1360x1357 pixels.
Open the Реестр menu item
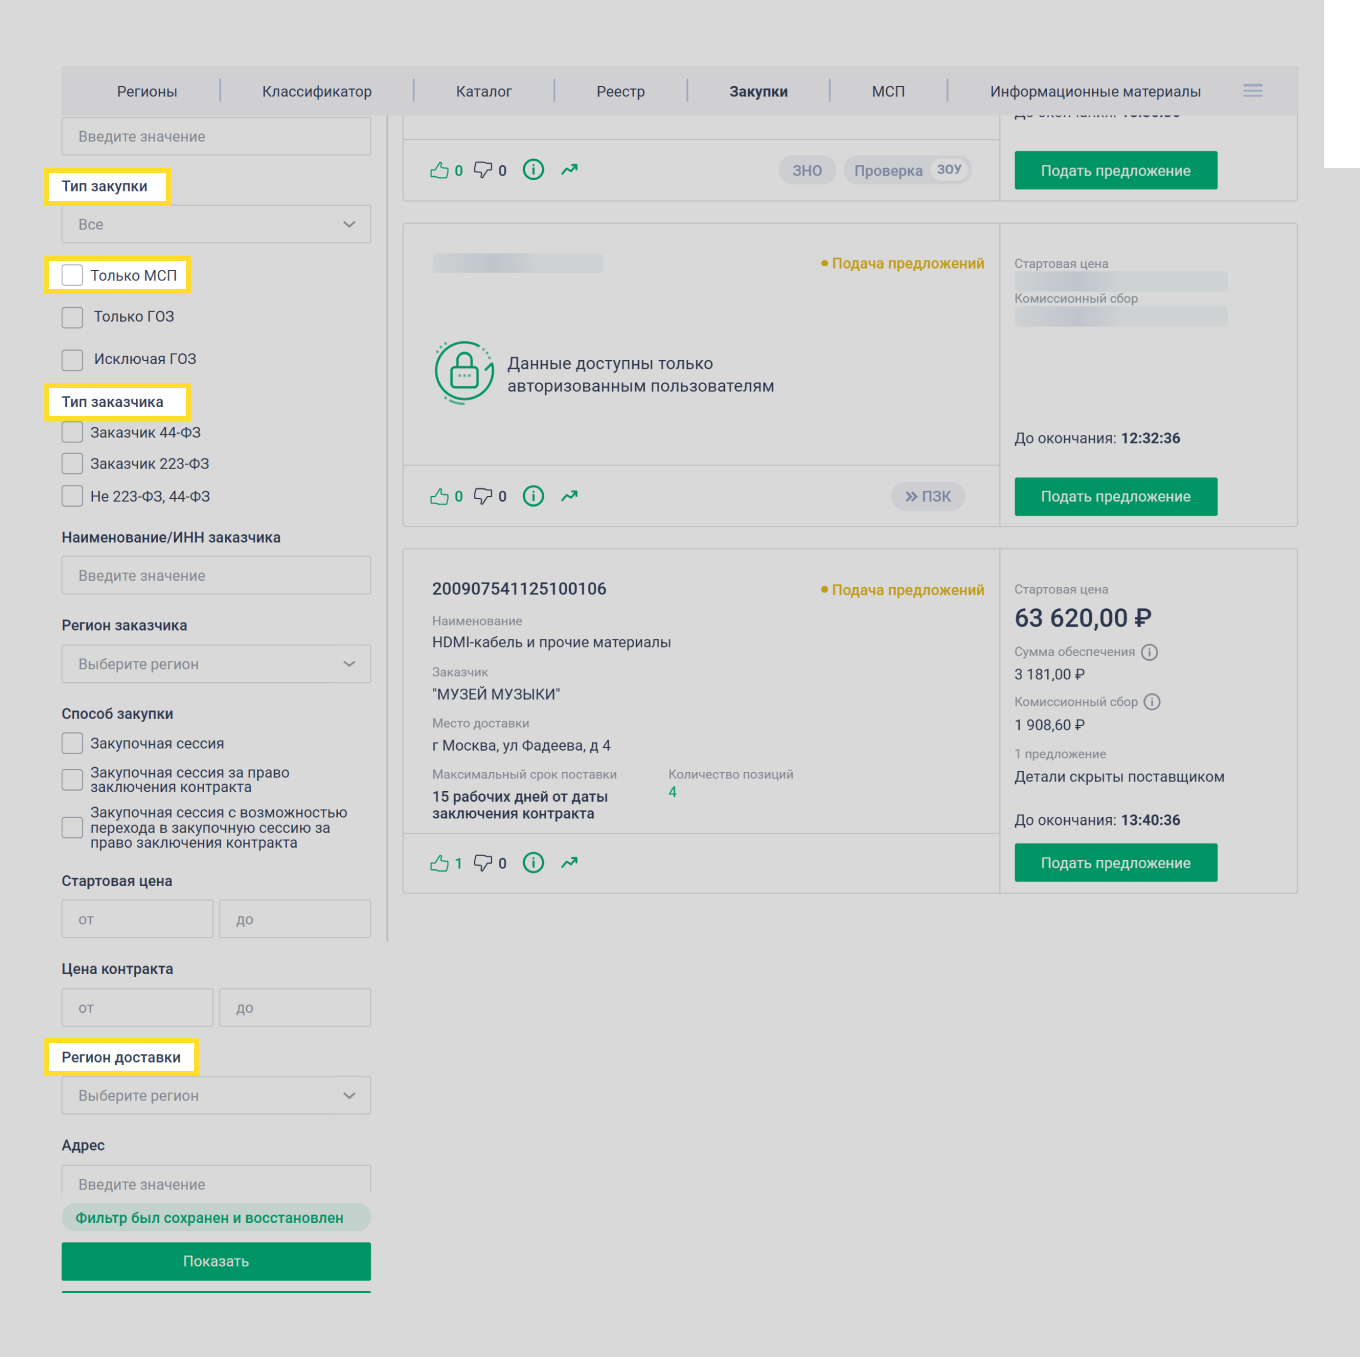pos(620,91)
